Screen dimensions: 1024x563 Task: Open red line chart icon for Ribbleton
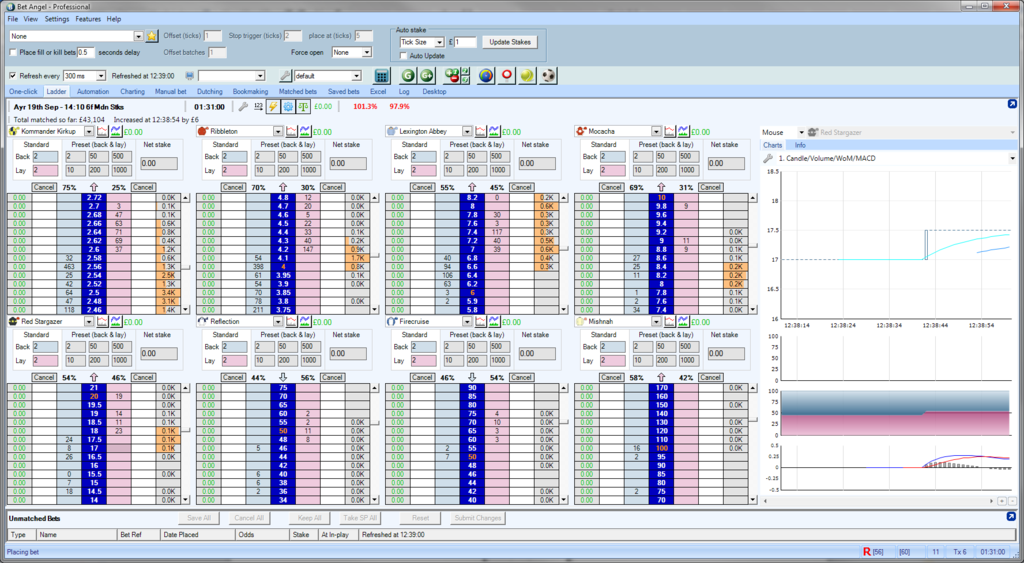click(291, 131)
